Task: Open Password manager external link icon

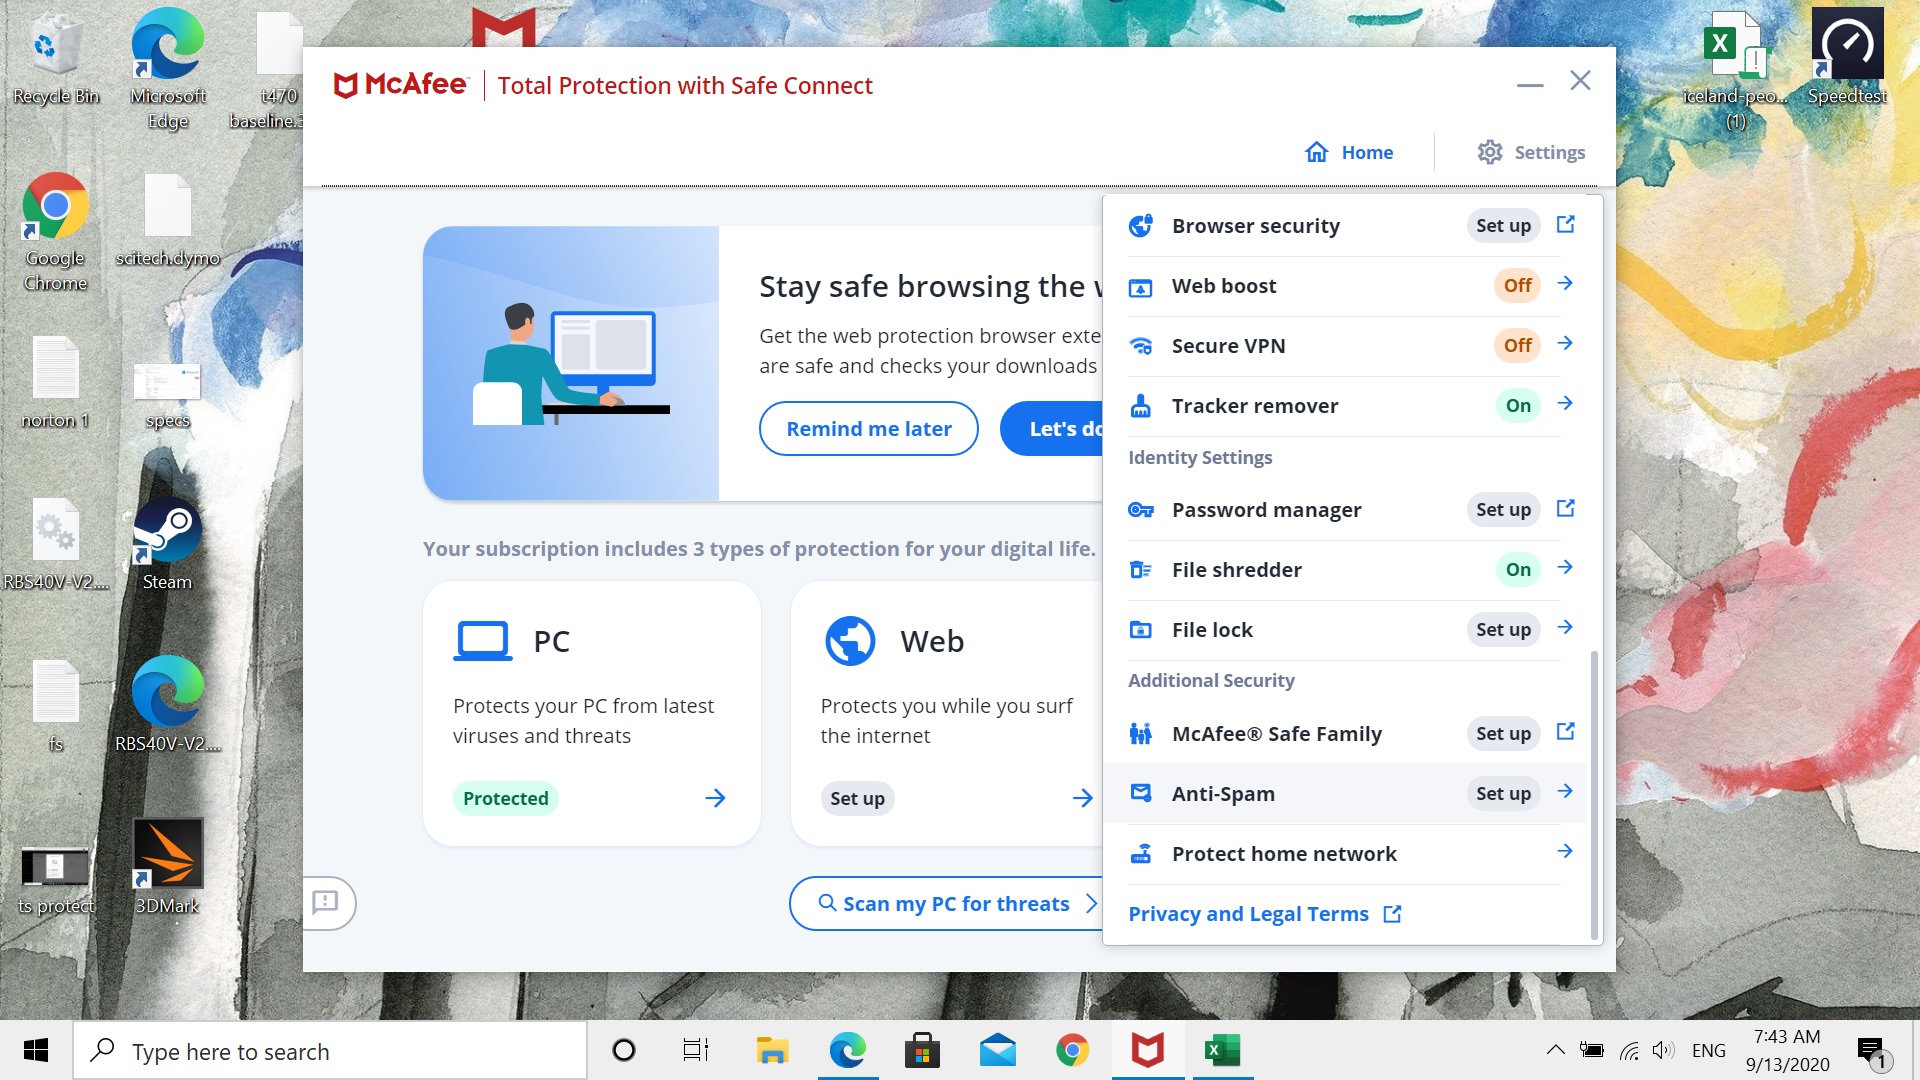Action: pos(1566,509)
